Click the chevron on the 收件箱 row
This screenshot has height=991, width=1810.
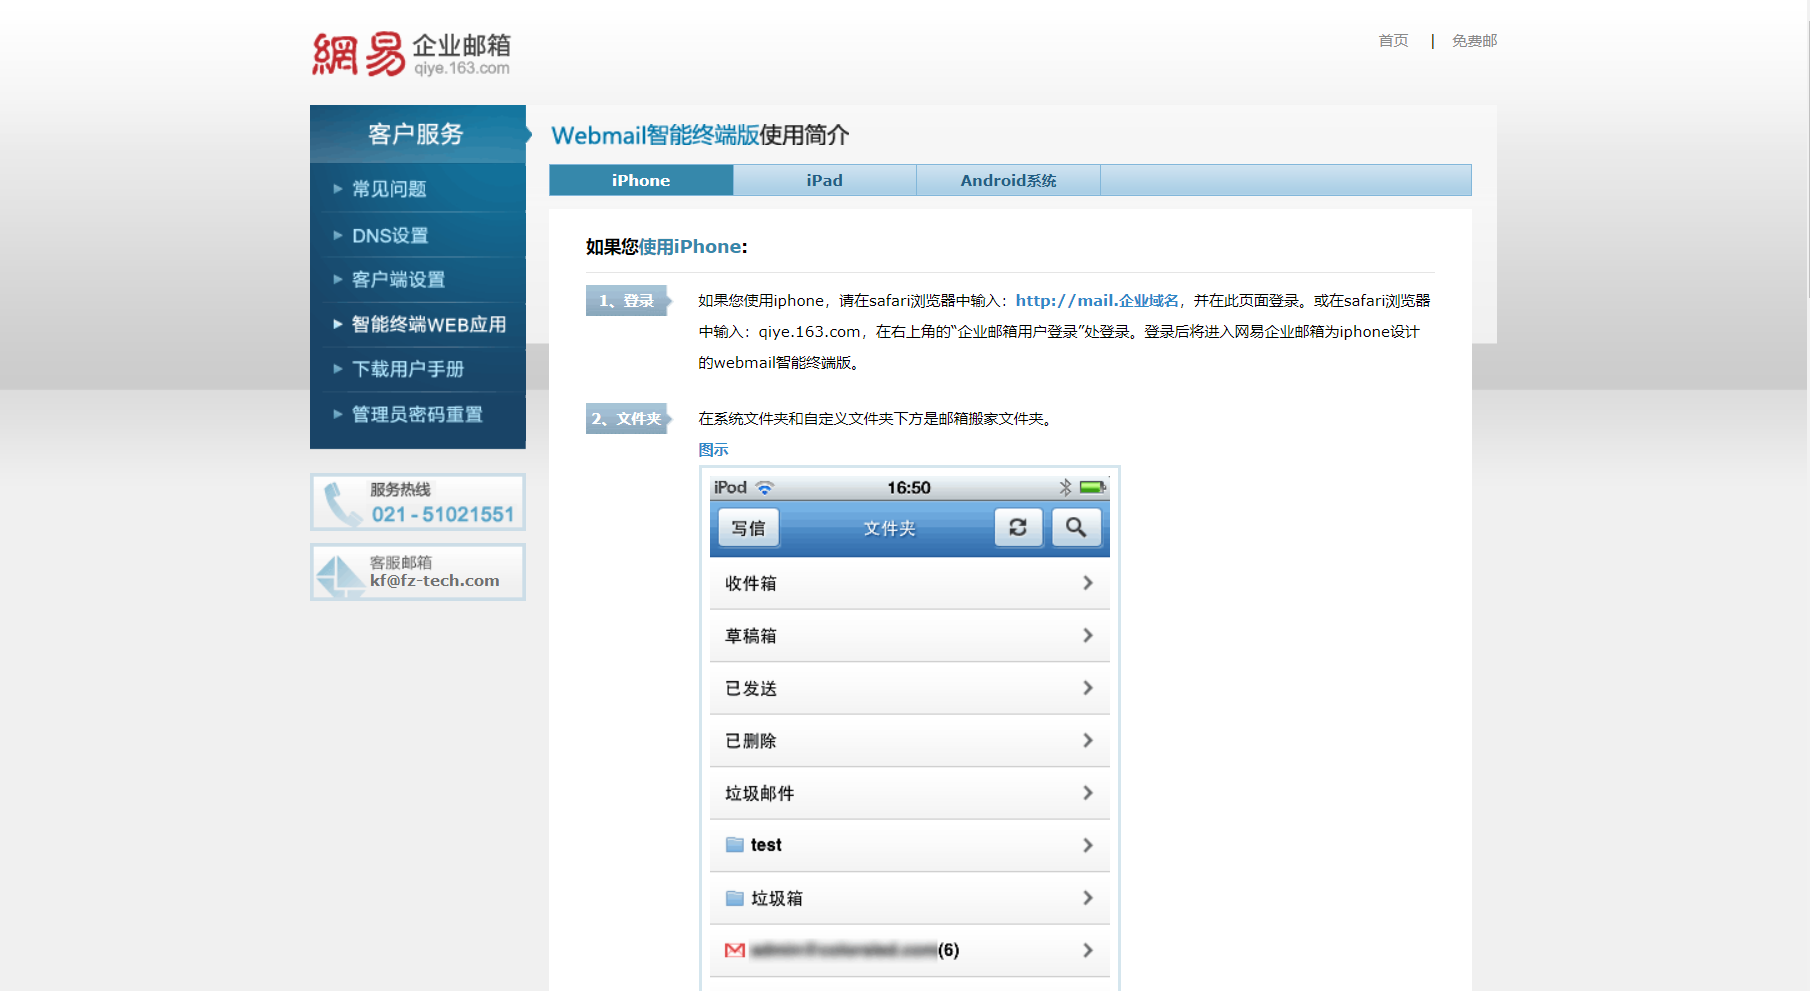tap(1088, 583)
